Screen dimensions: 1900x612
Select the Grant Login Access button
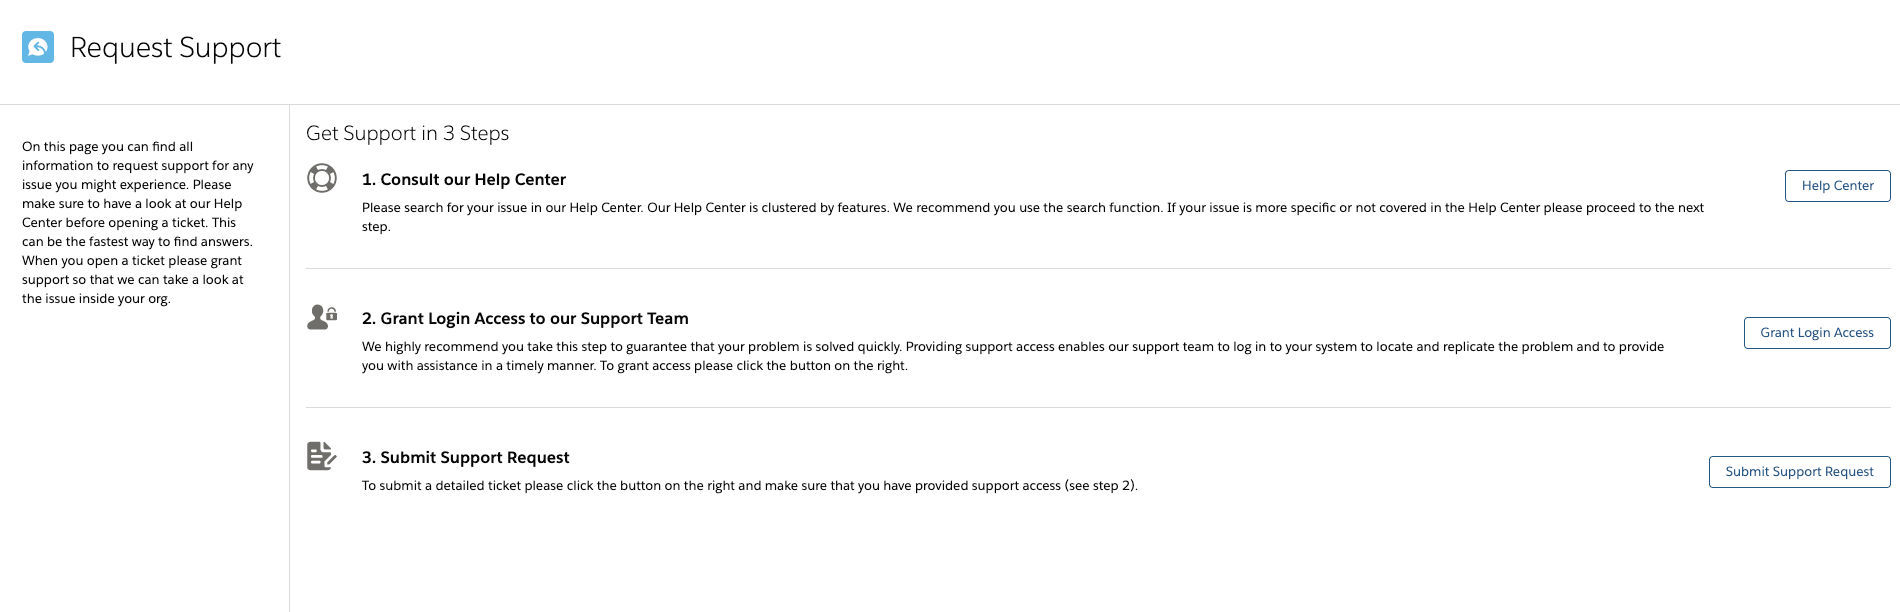1816,333
